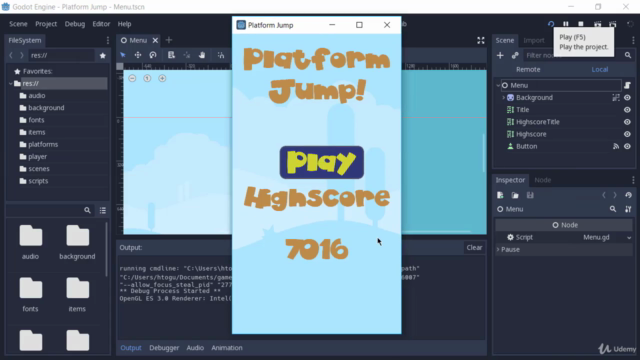The height and width of the screenshot is (360, 640).
Task: Open Inspector object properties tools icon
Action: (628, 209)
